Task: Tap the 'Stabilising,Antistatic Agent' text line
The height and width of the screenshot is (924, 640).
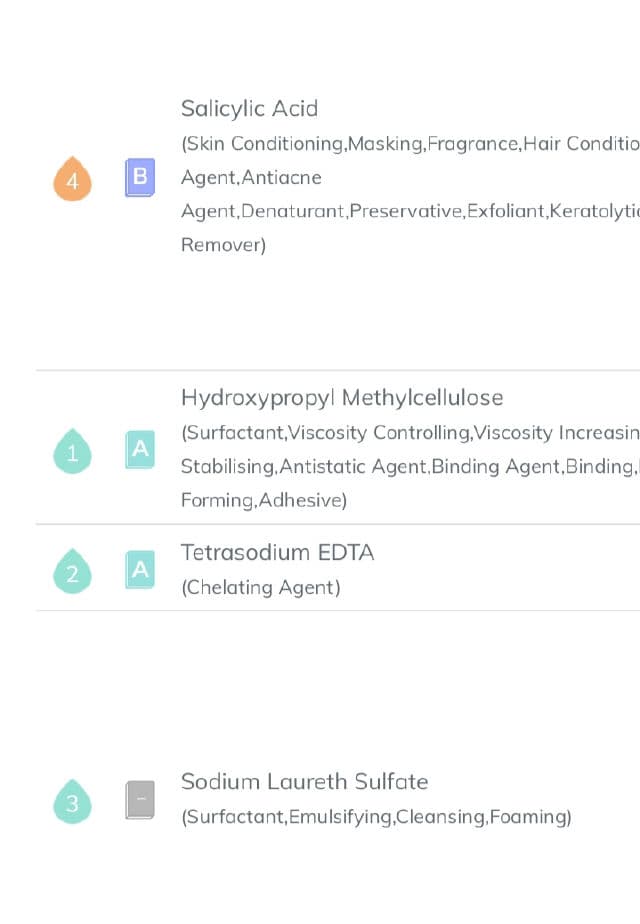Action: click(x=409, y=467)
